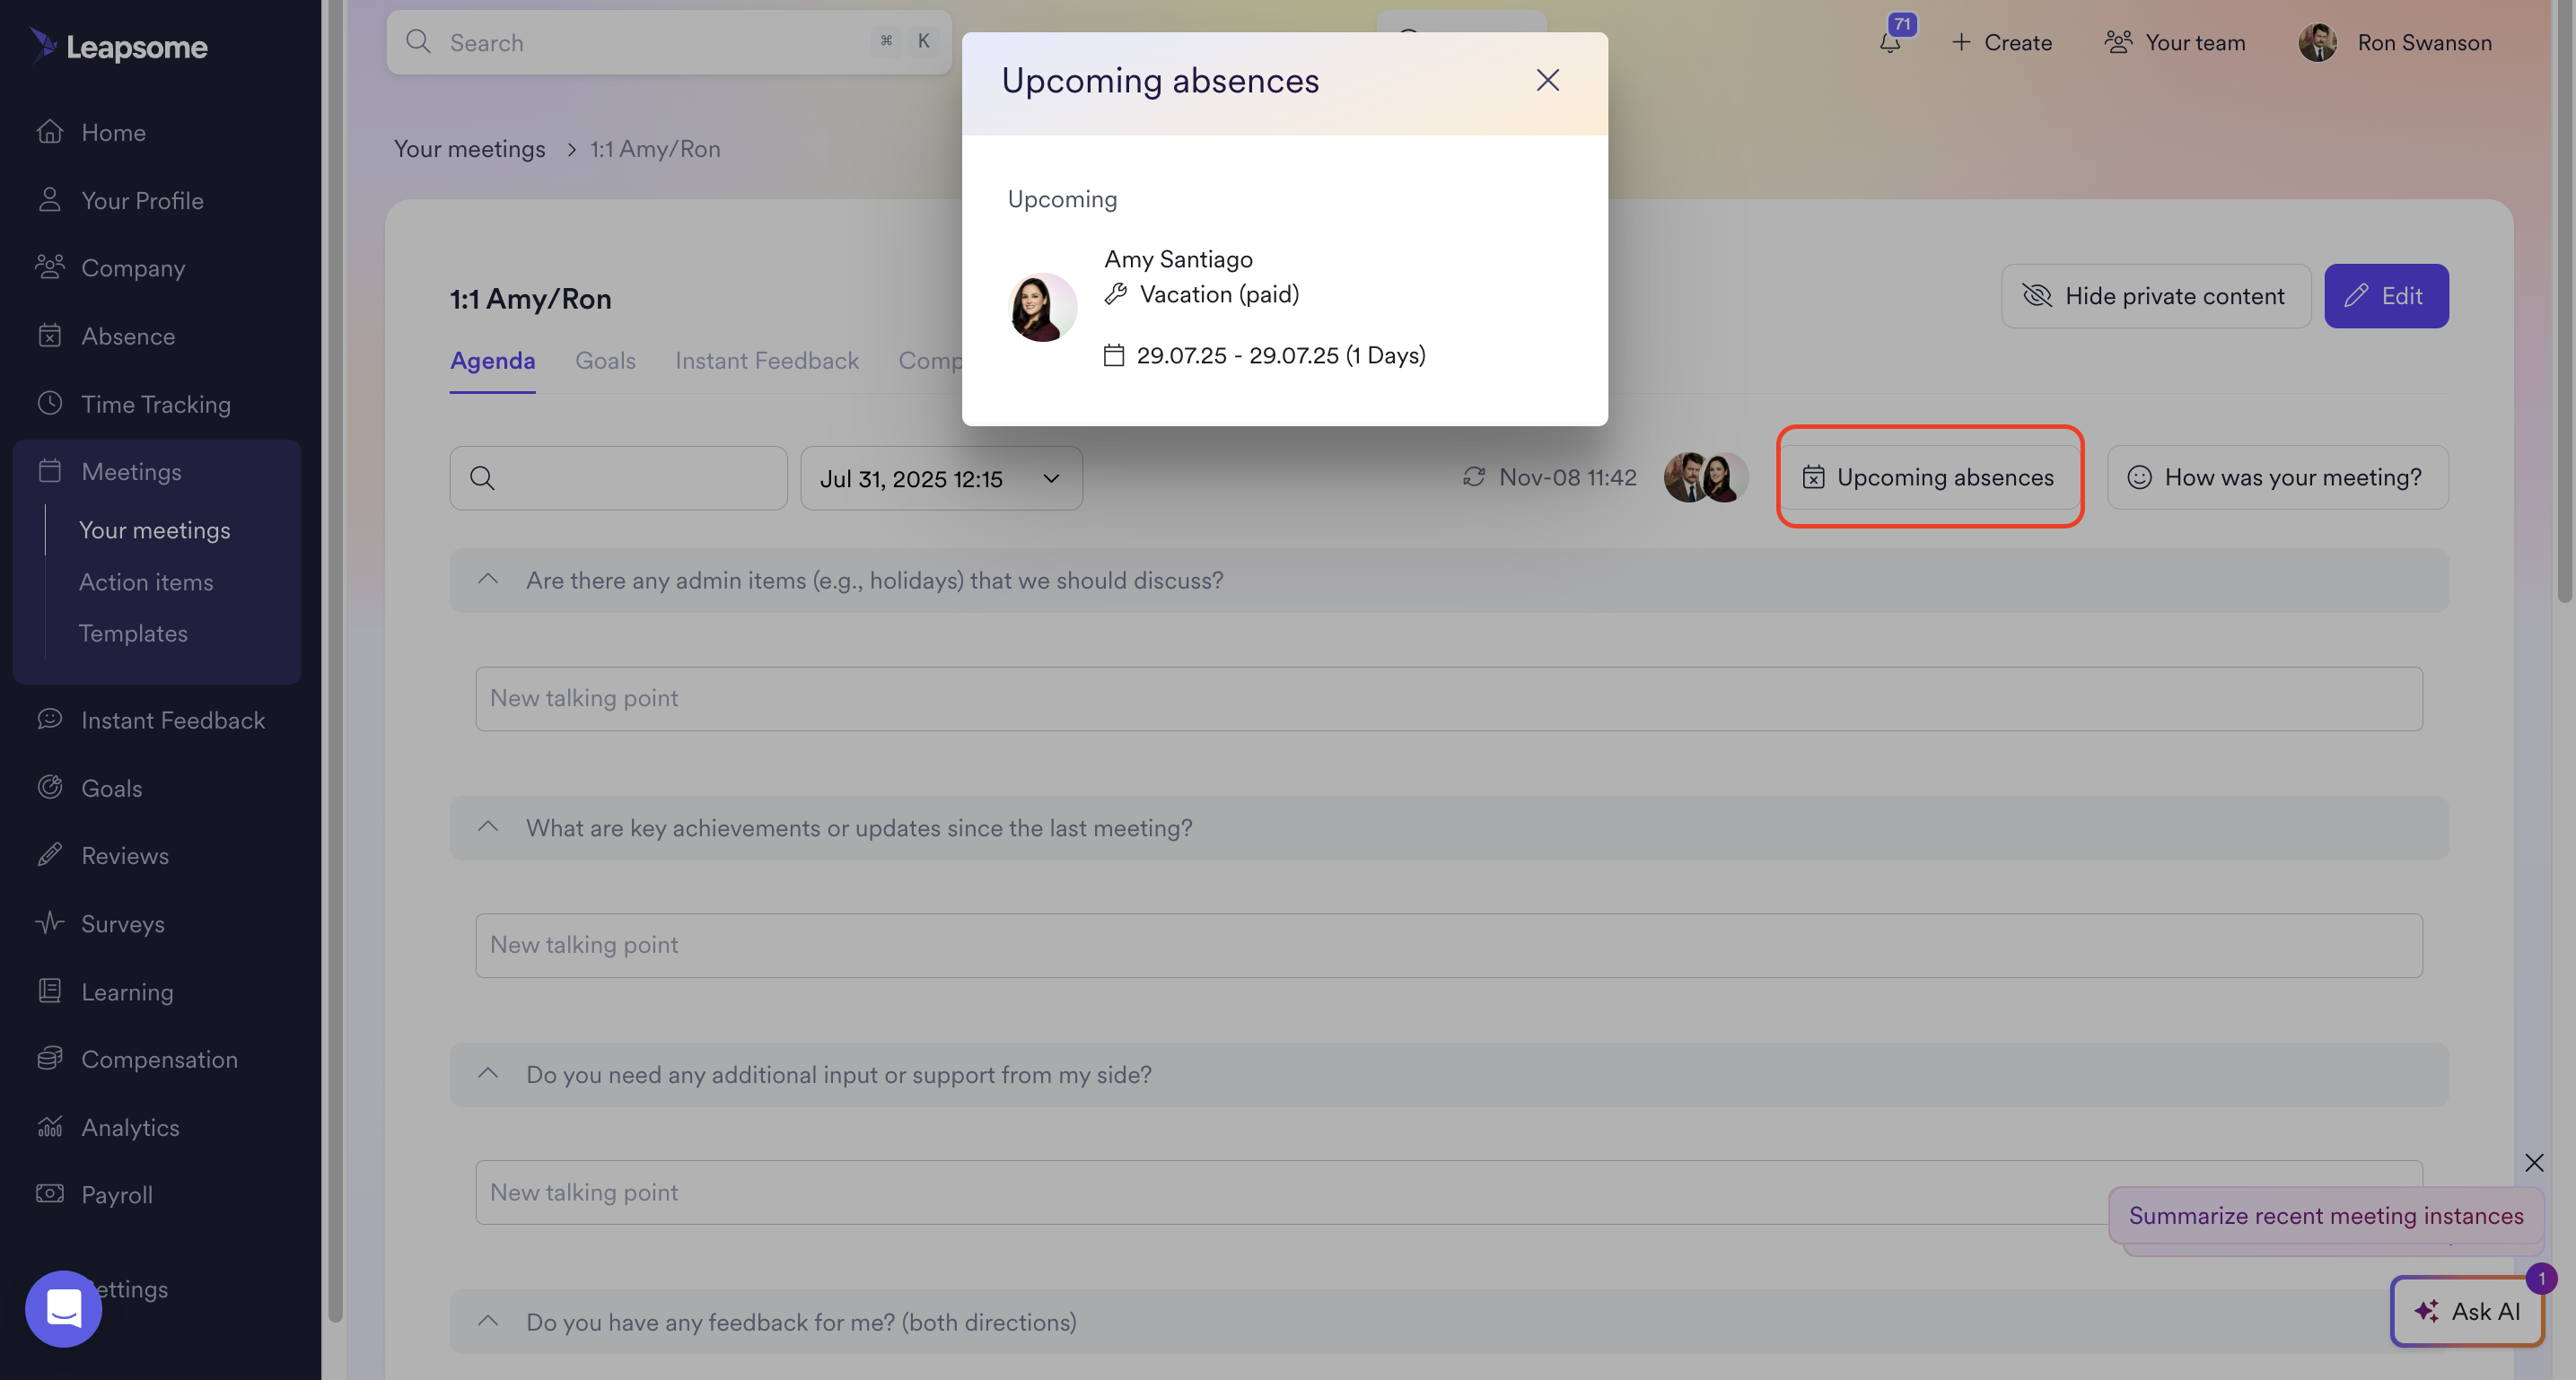Click New talking point under key achievements
This screenshot has height=1380, width=2576.
pos(1448,945)
